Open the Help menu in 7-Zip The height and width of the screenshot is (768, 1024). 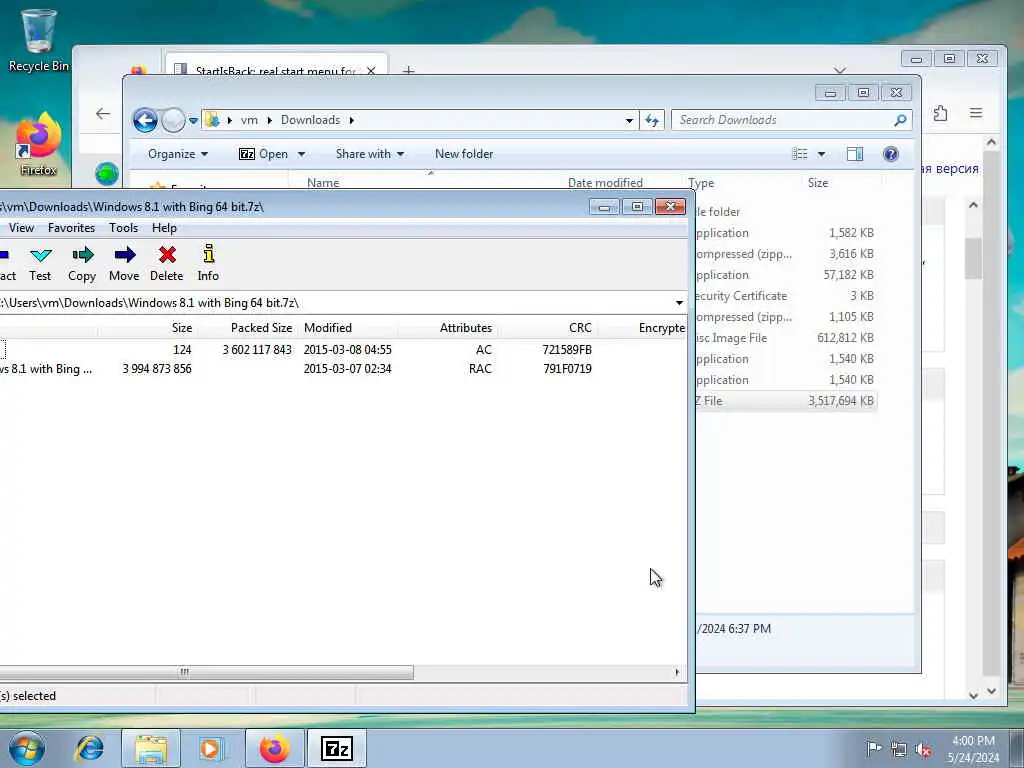(164, 228)
